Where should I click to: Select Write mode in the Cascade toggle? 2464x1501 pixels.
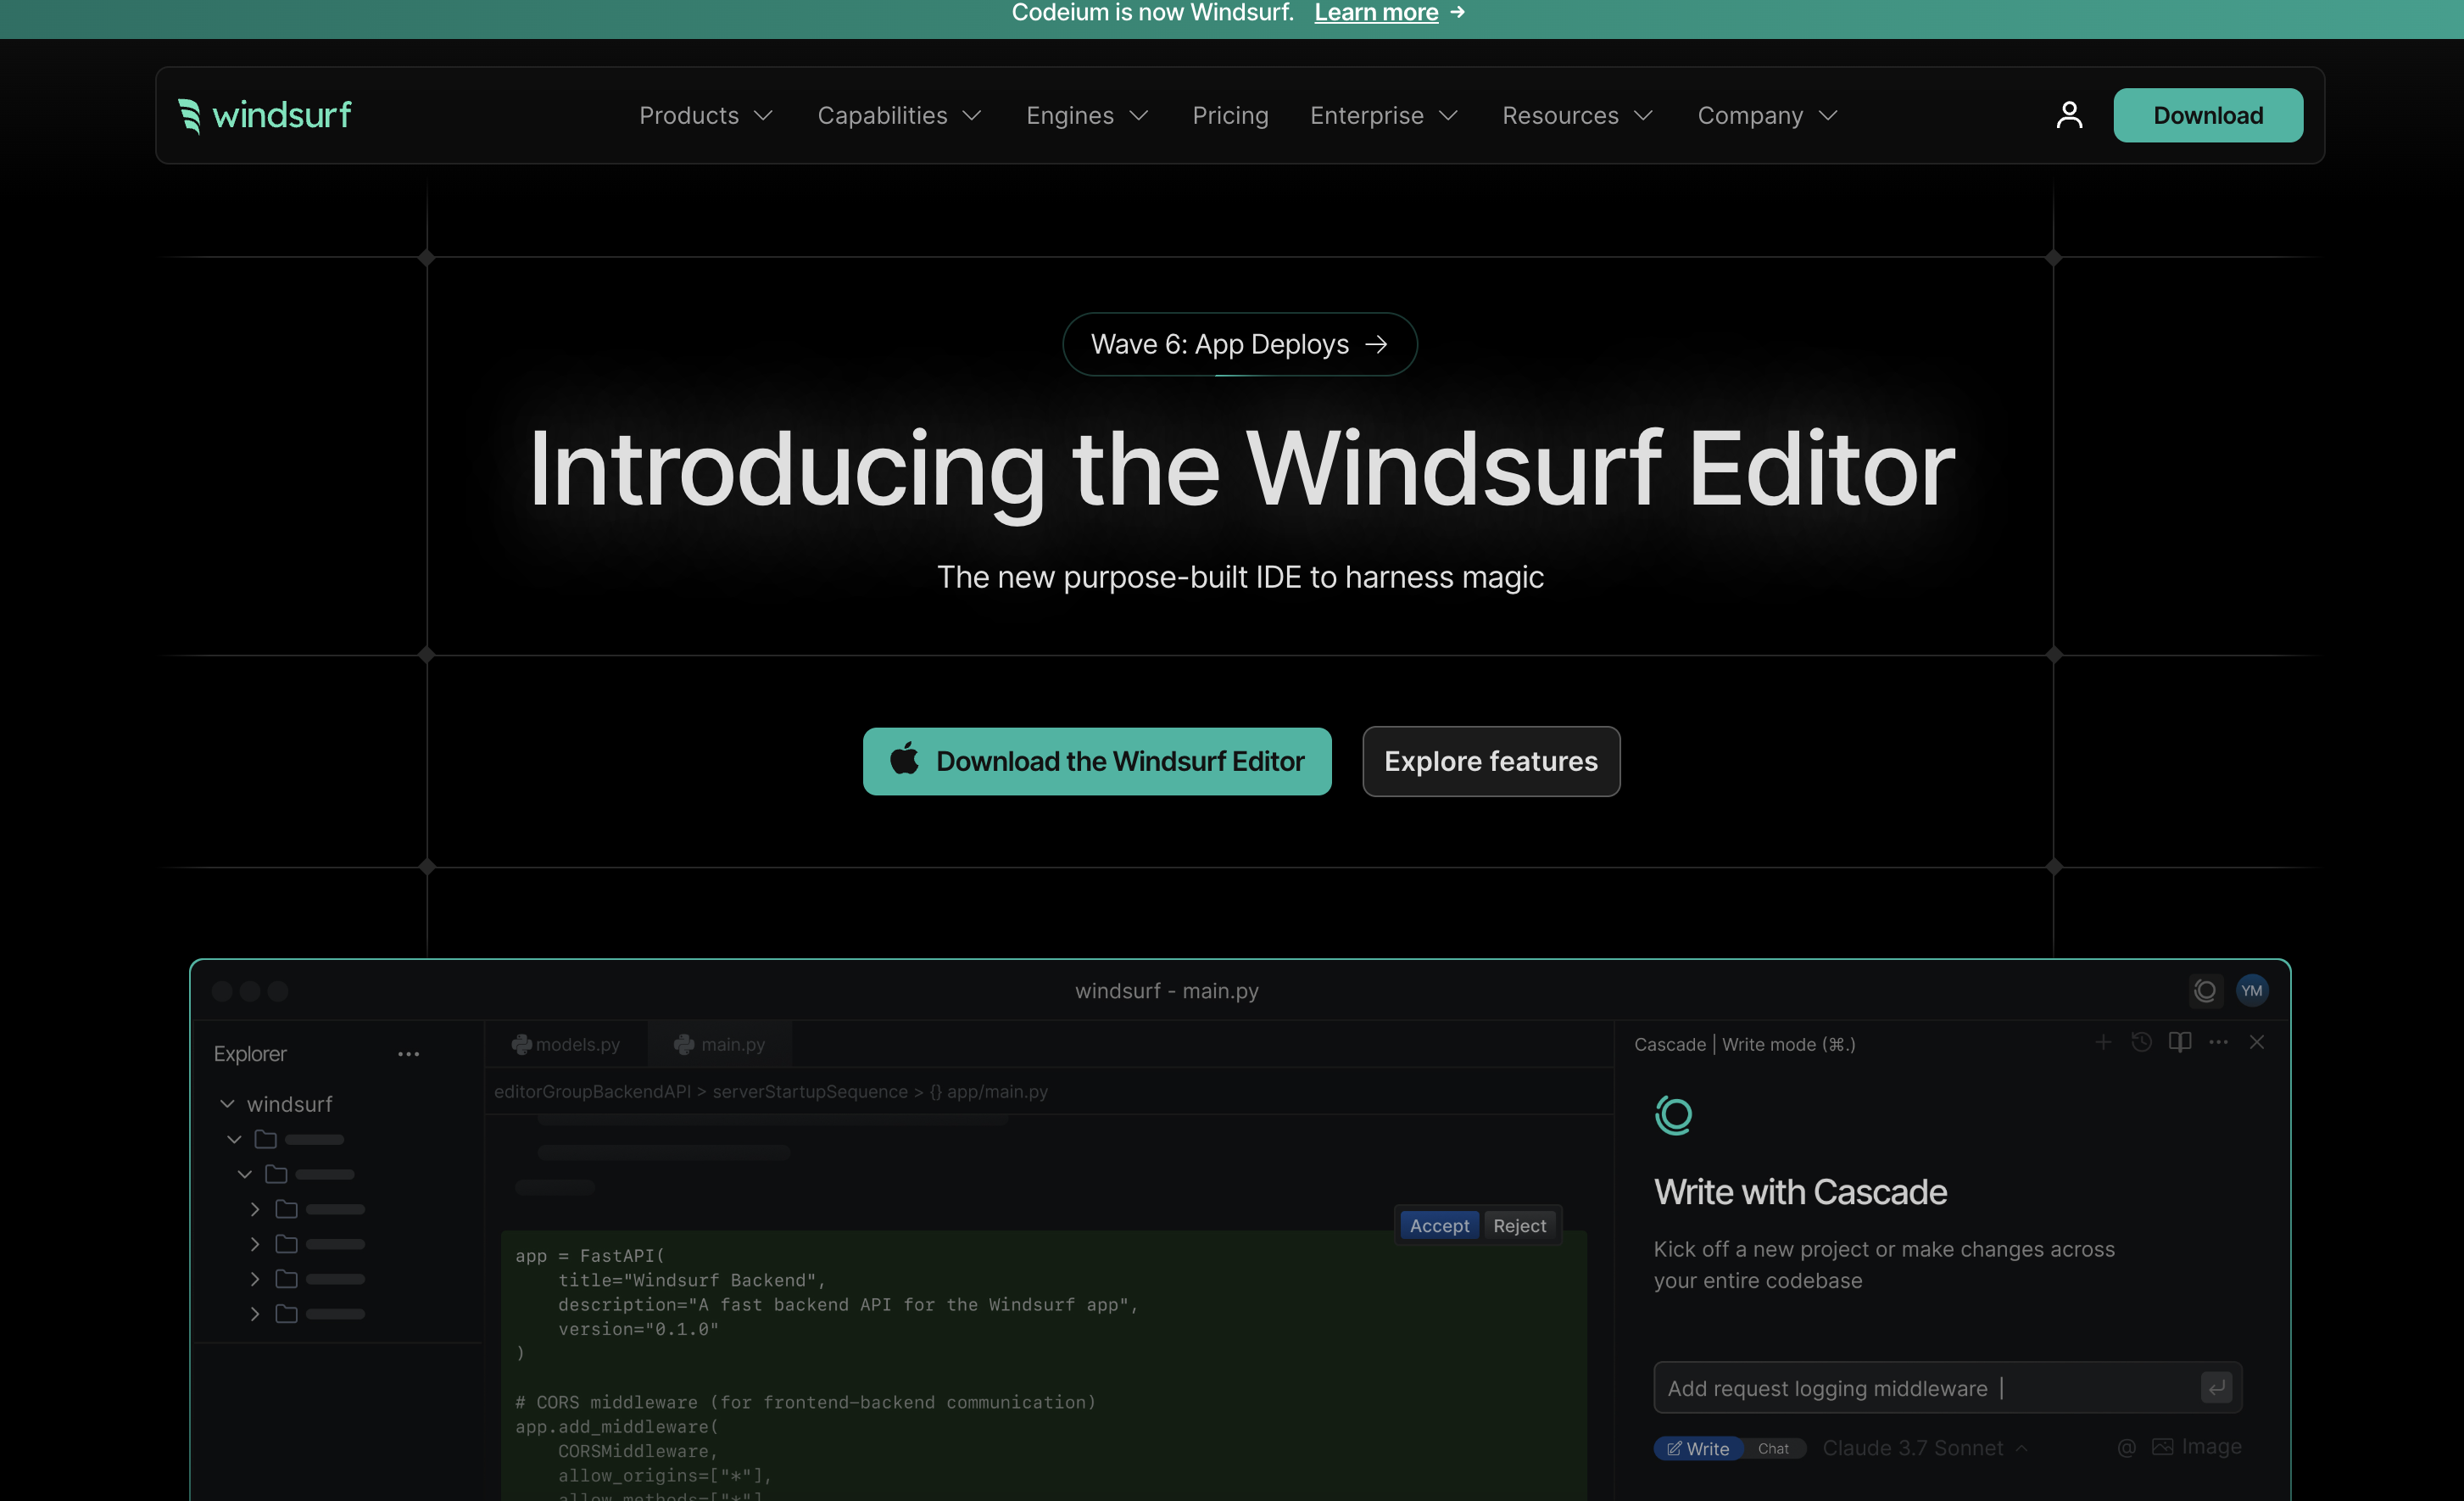(1698, 1448)
